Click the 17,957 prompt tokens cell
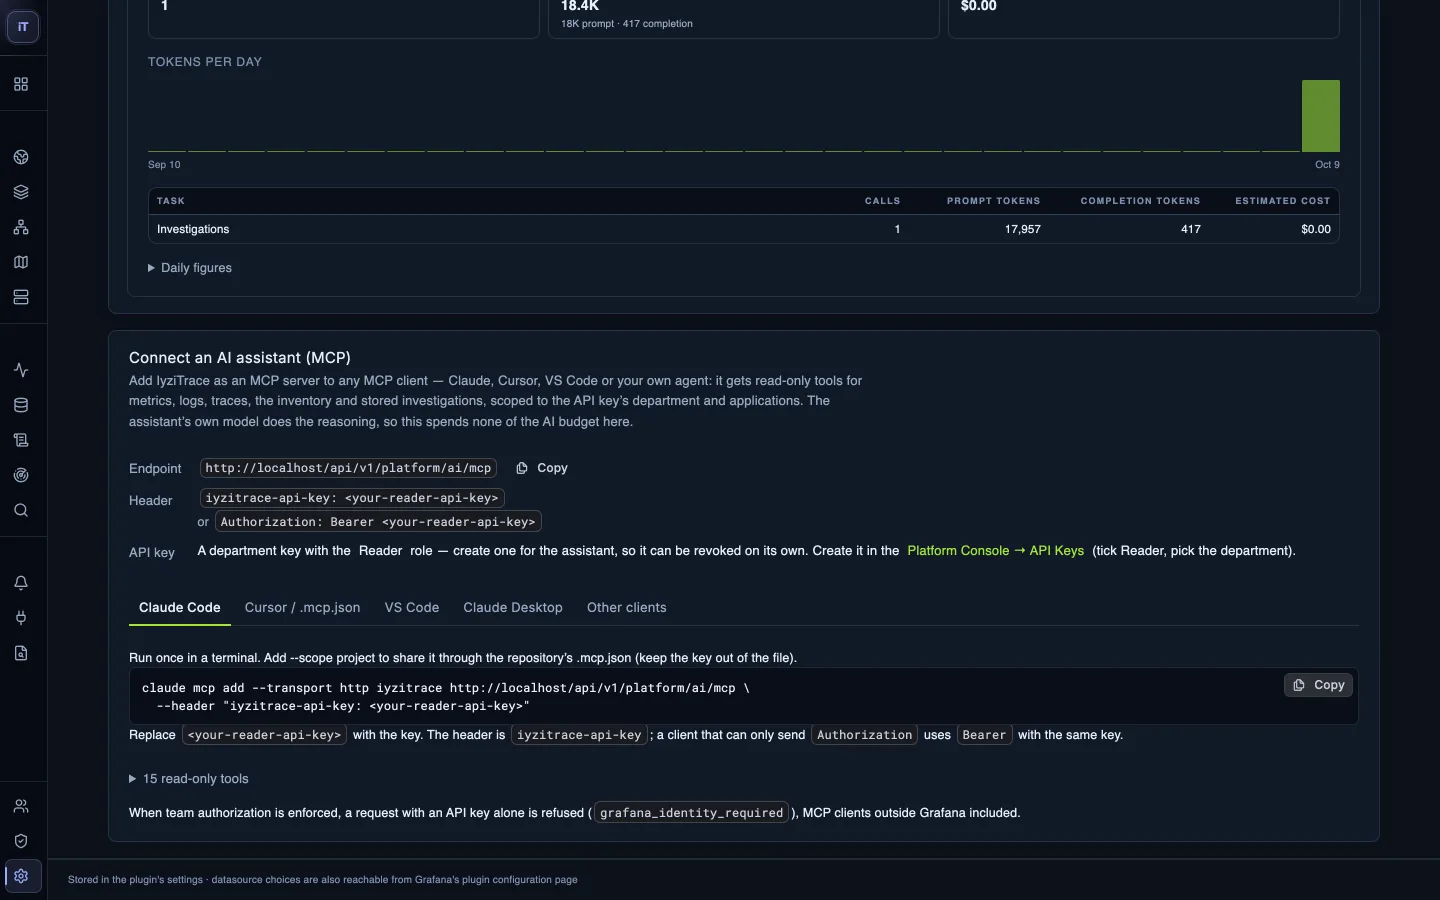 1022,229
